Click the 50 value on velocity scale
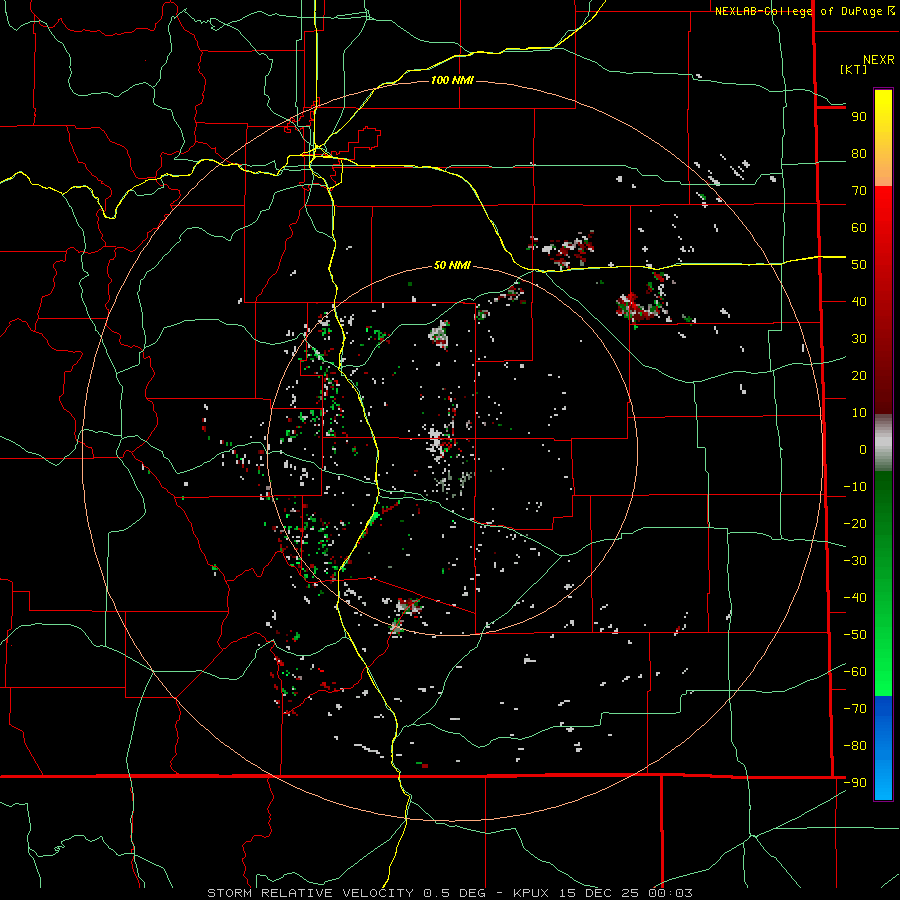The width and height of the screenshot is (900, 900). click(x=859, y=265)
